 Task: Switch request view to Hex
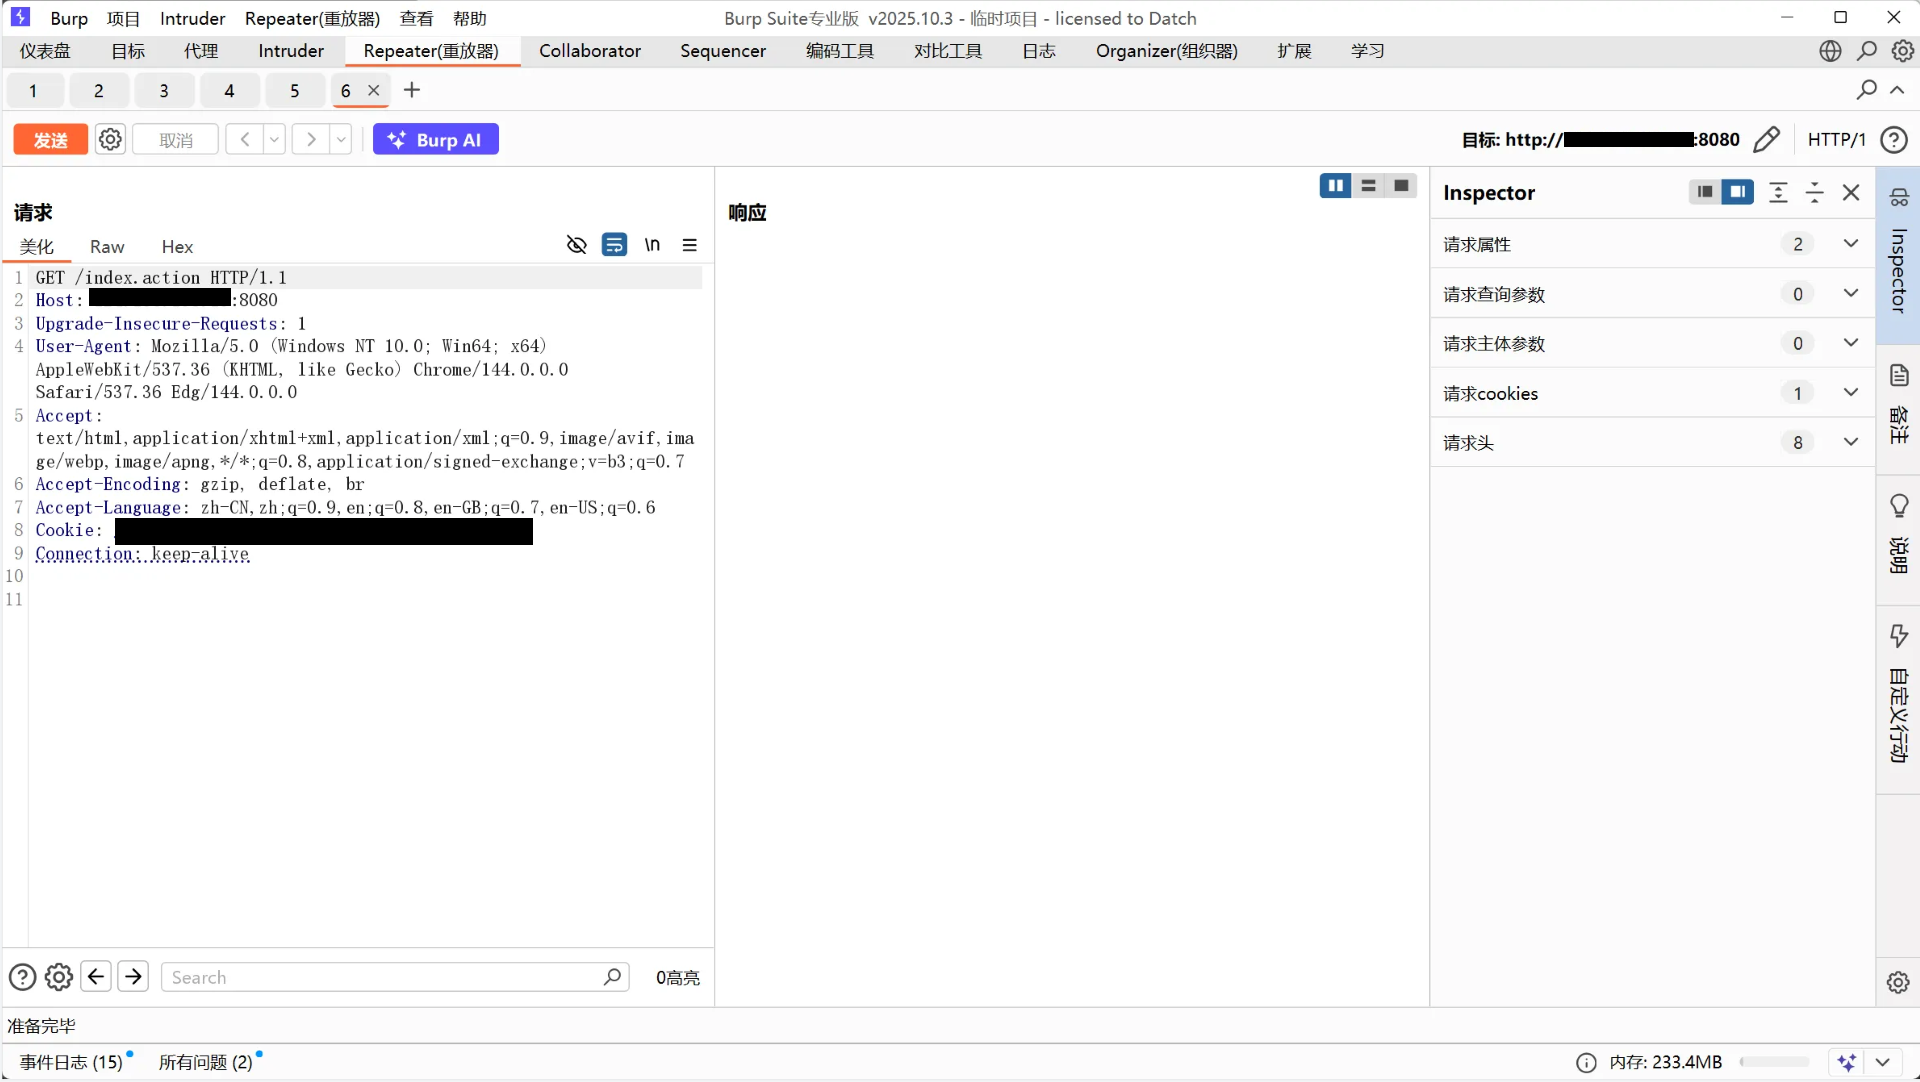click(177, 247)
